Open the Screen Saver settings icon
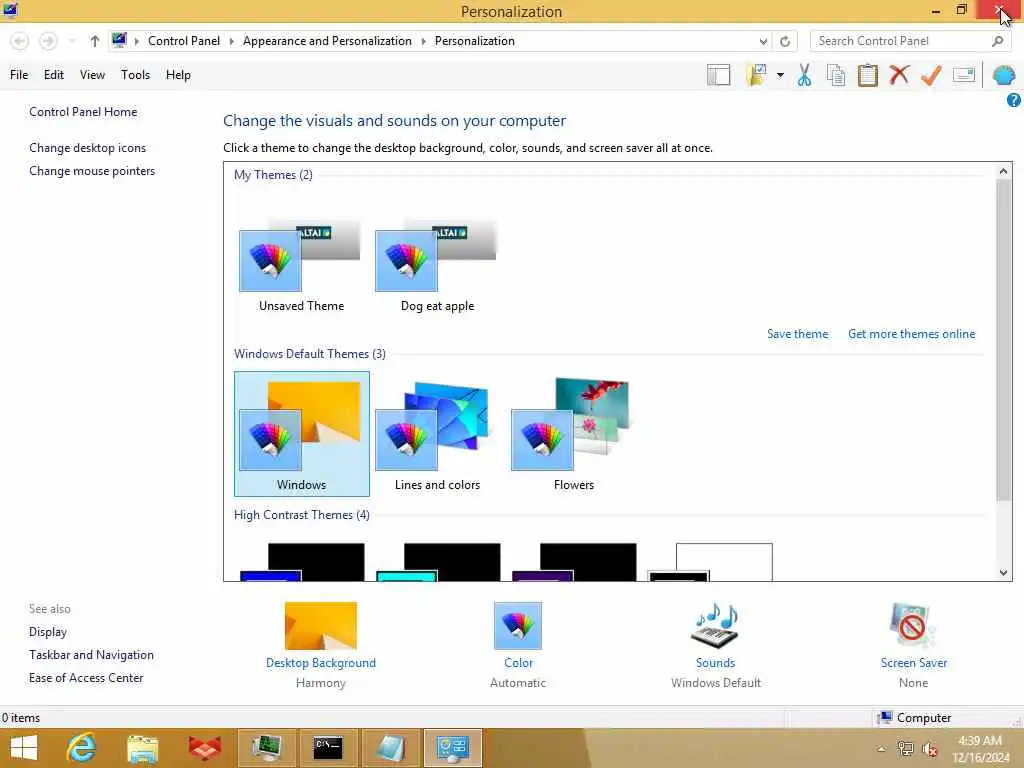The width and height of the screenshot is (1024, 768). 913,626
